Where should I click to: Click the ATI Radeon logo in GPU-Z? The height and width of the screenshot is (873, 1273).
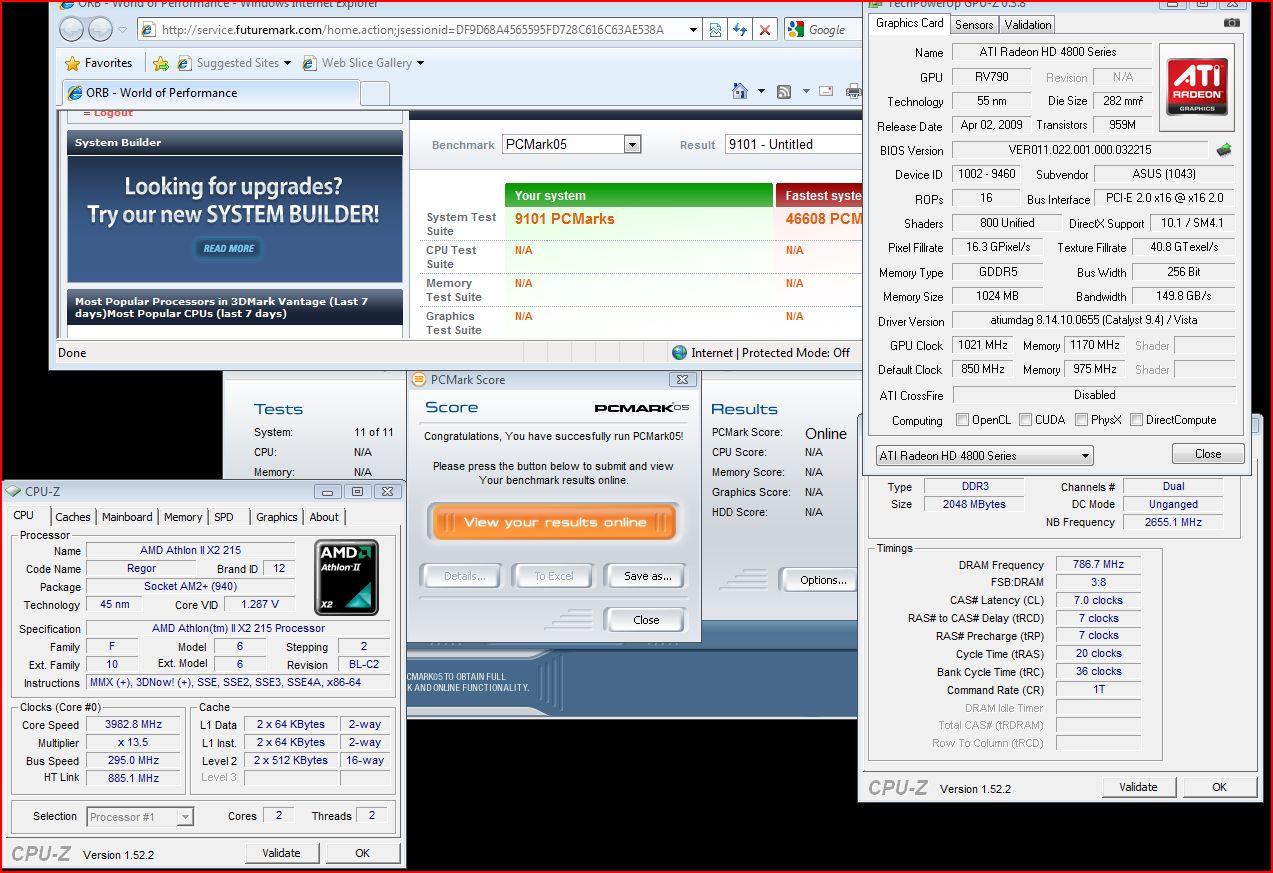click(1197, 86)
